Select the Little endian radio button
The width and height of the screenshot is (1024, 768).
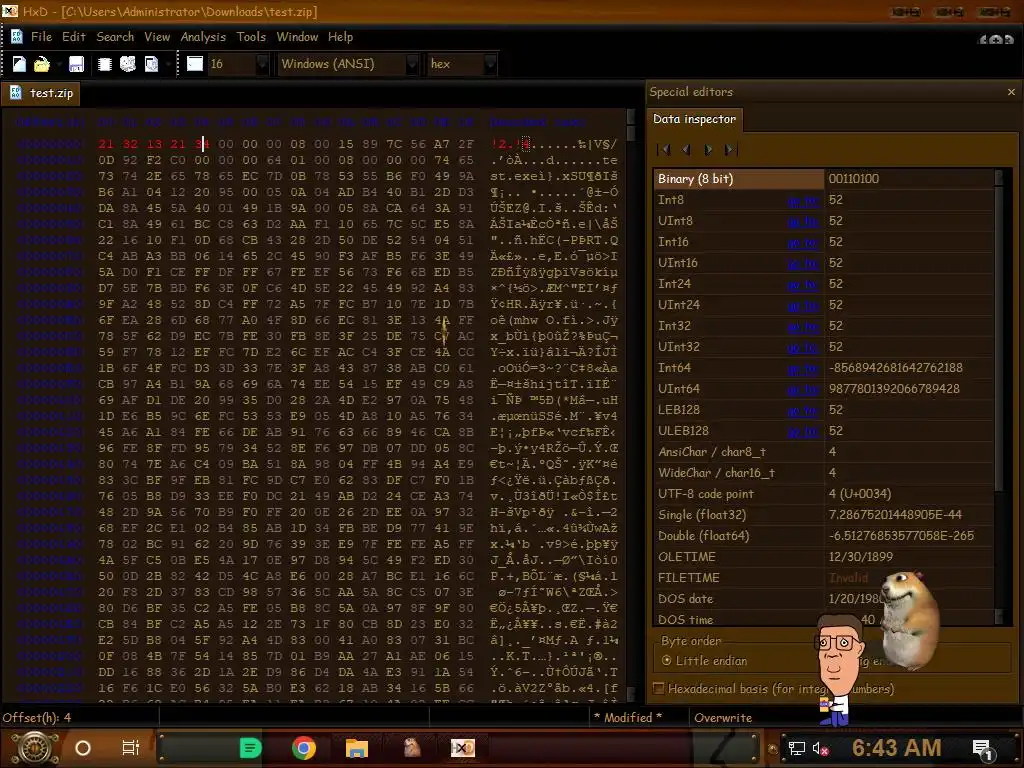(666, 661)
